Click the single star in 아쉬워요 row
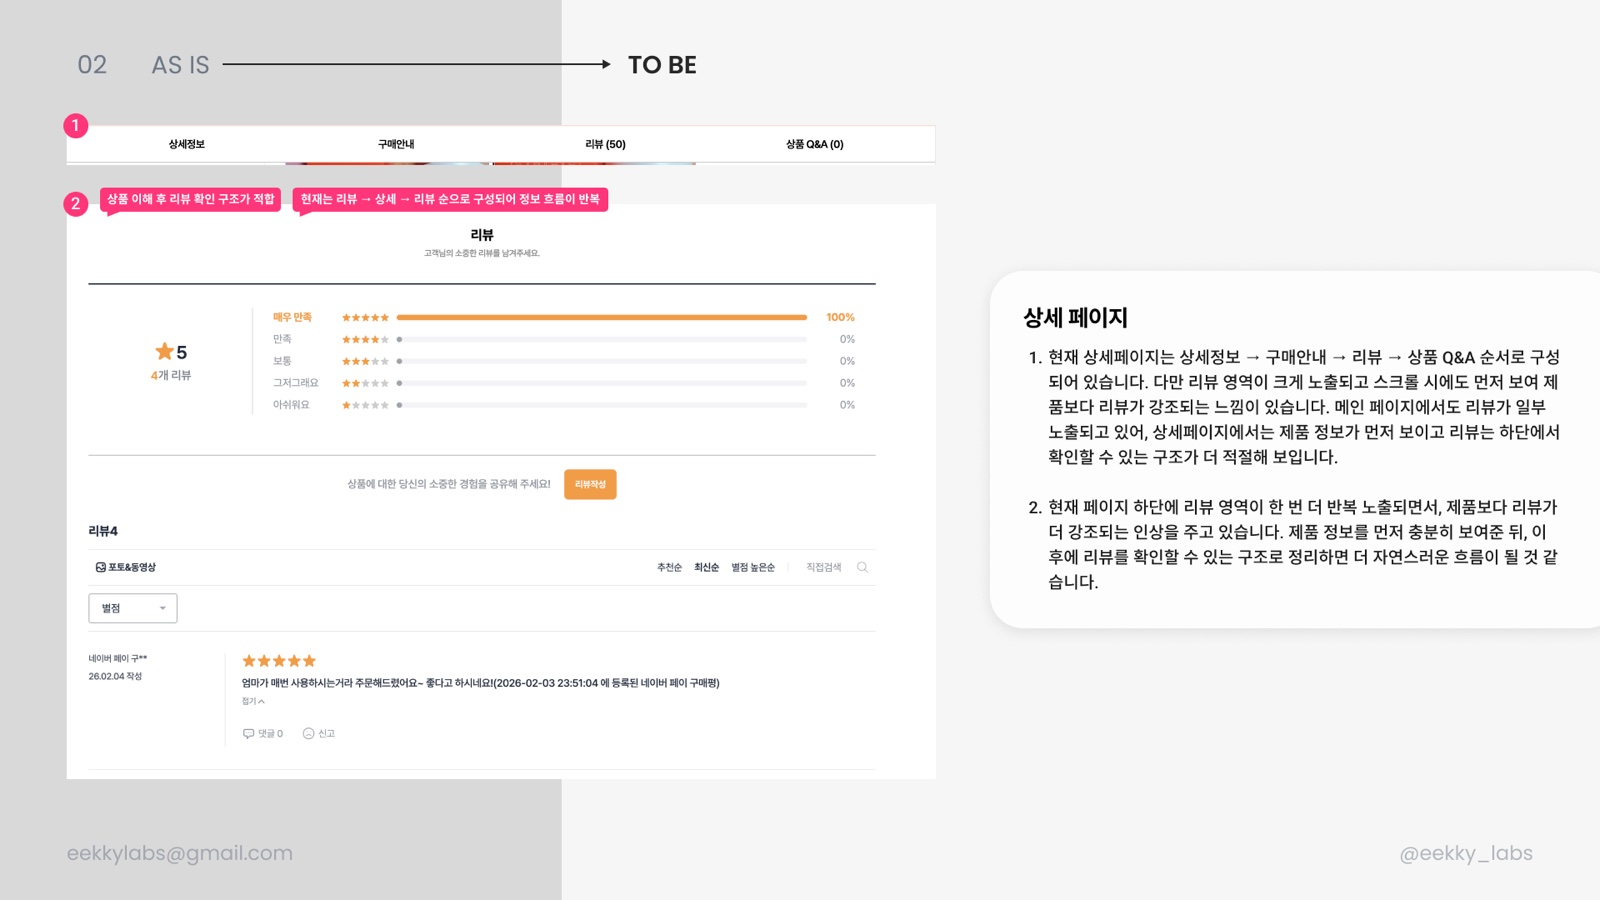Screen dimensions: 1600x900 [x=365, y=405]
